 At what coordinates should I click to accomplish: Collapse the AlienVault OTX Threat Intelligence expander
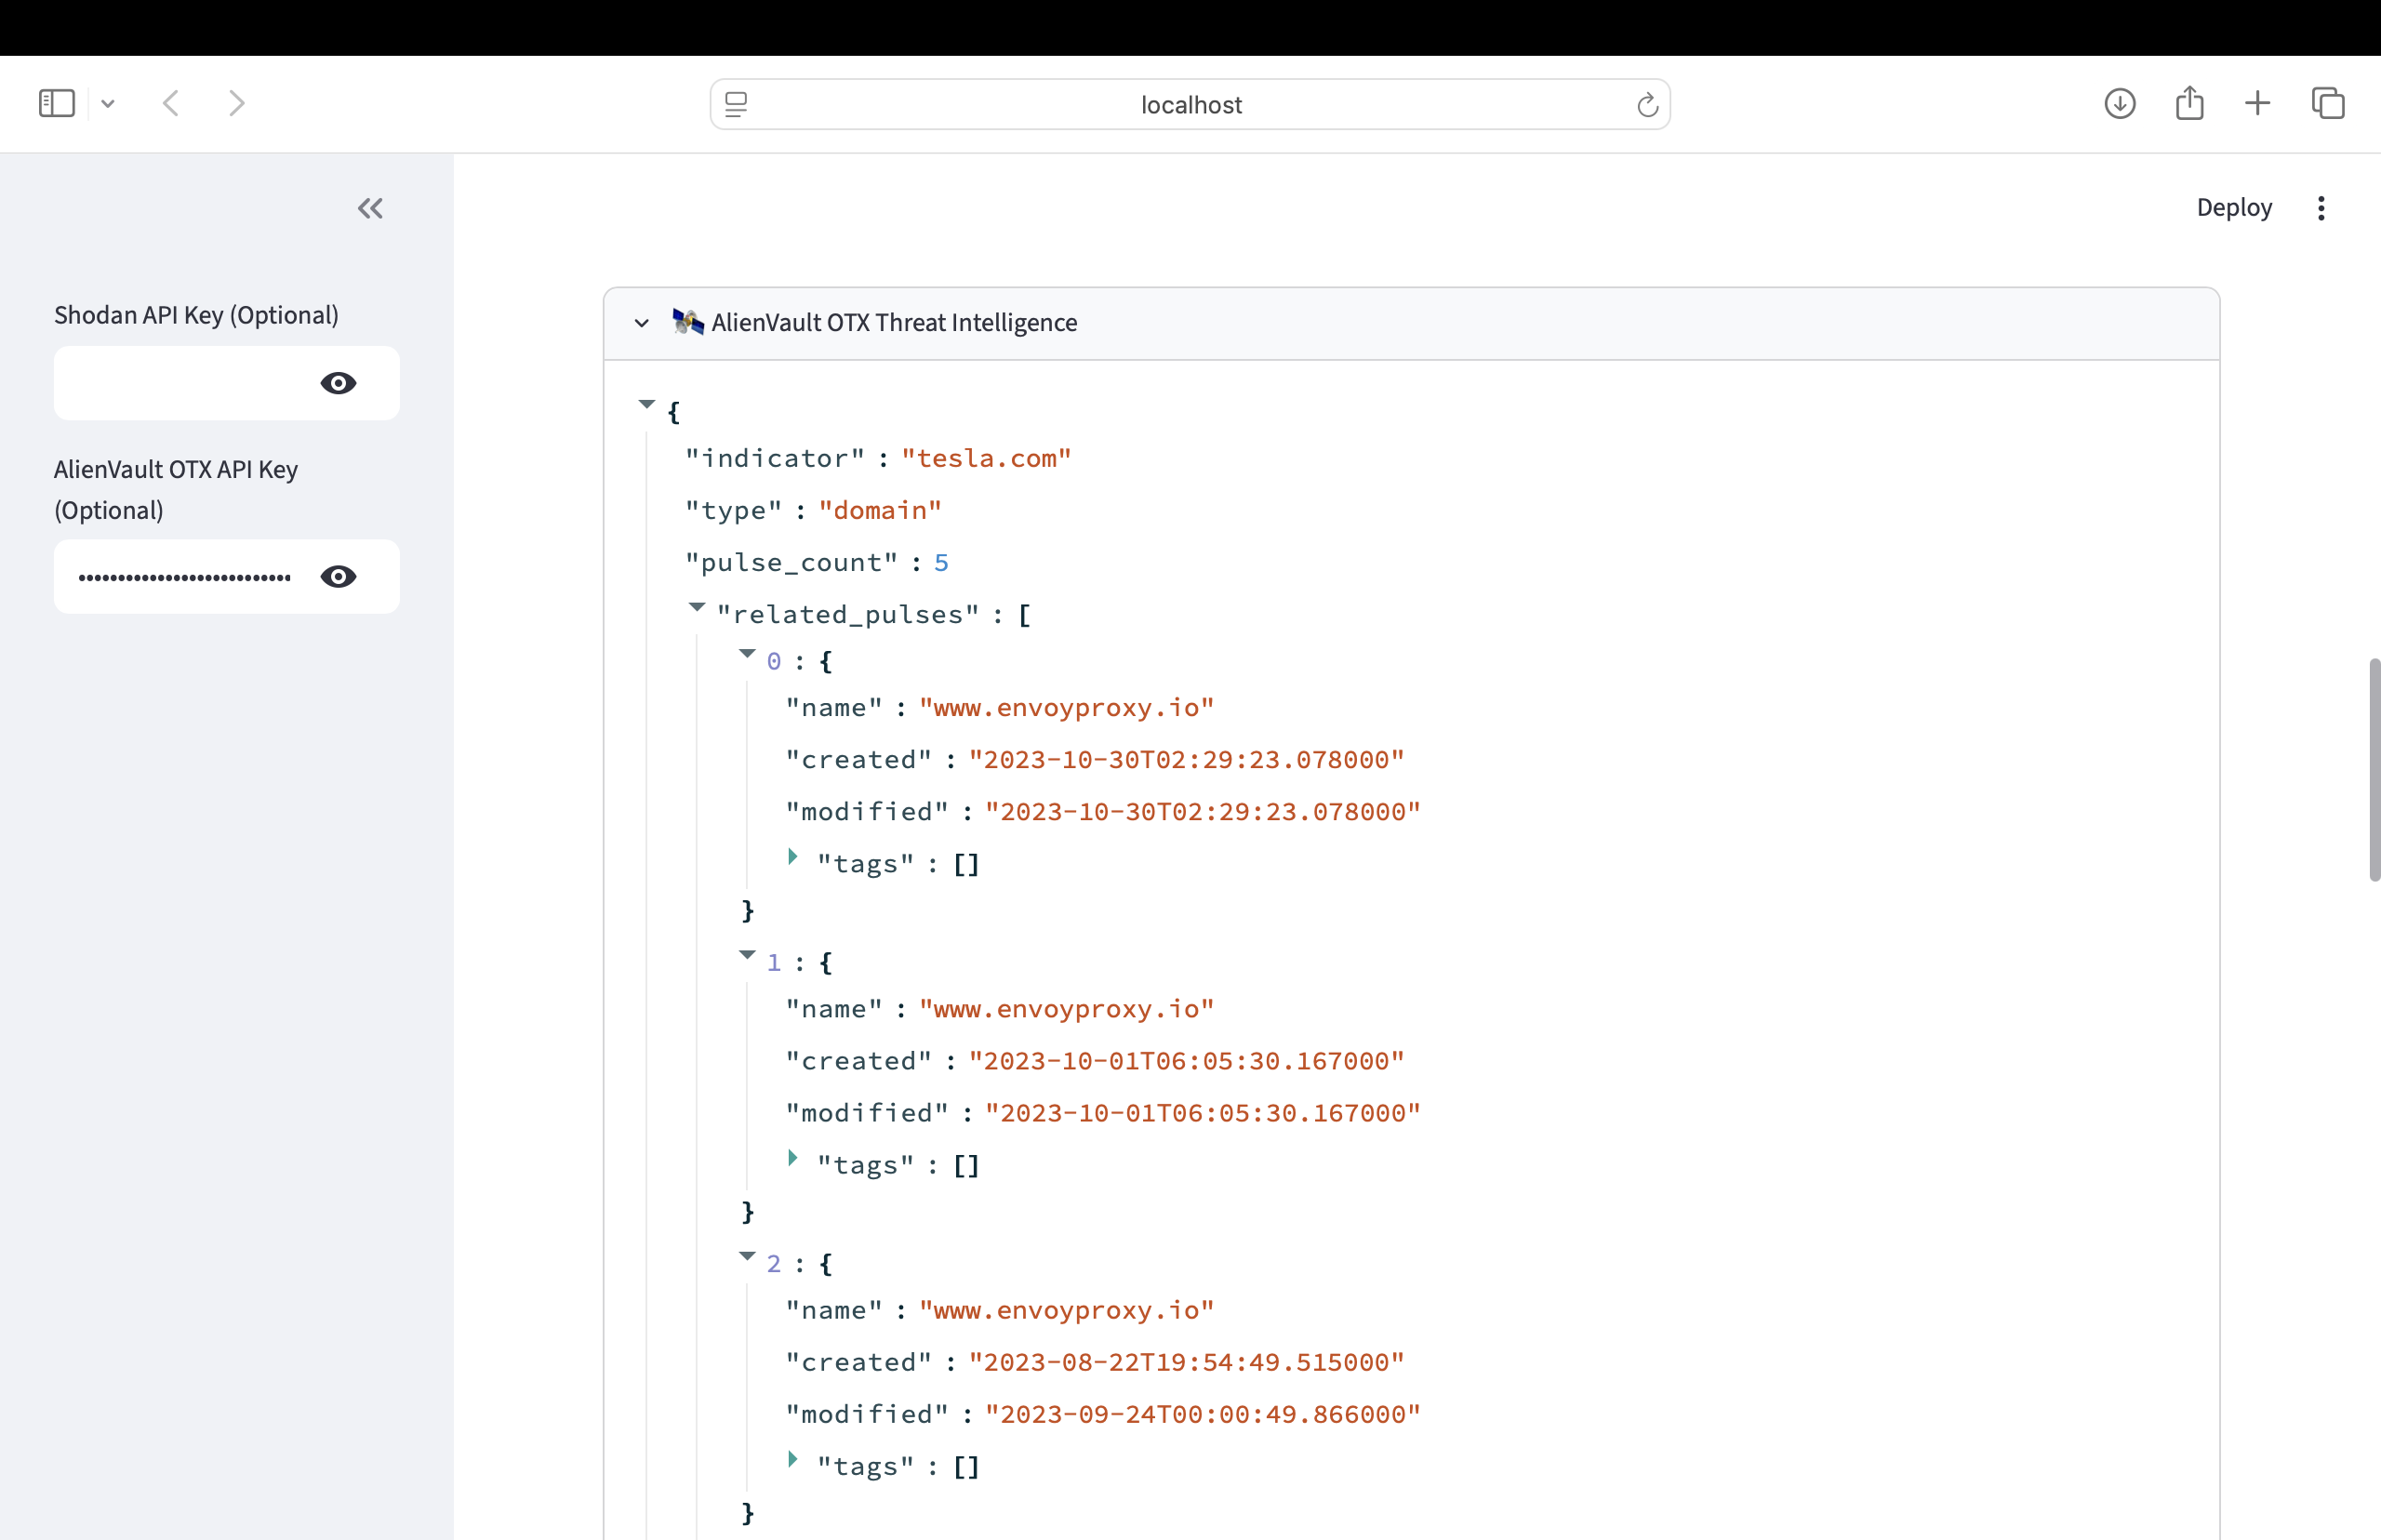click(x=642, y=323)
